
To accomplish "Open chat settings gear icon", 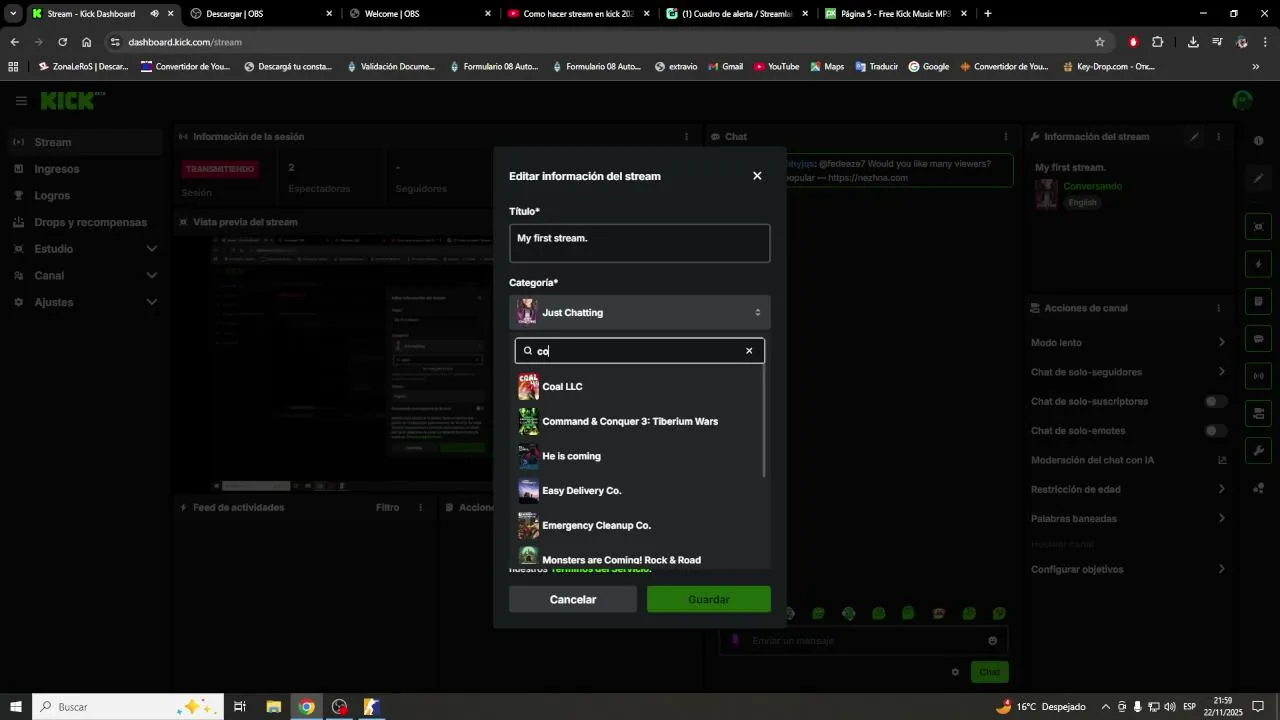I will click(x=955, y=672).
